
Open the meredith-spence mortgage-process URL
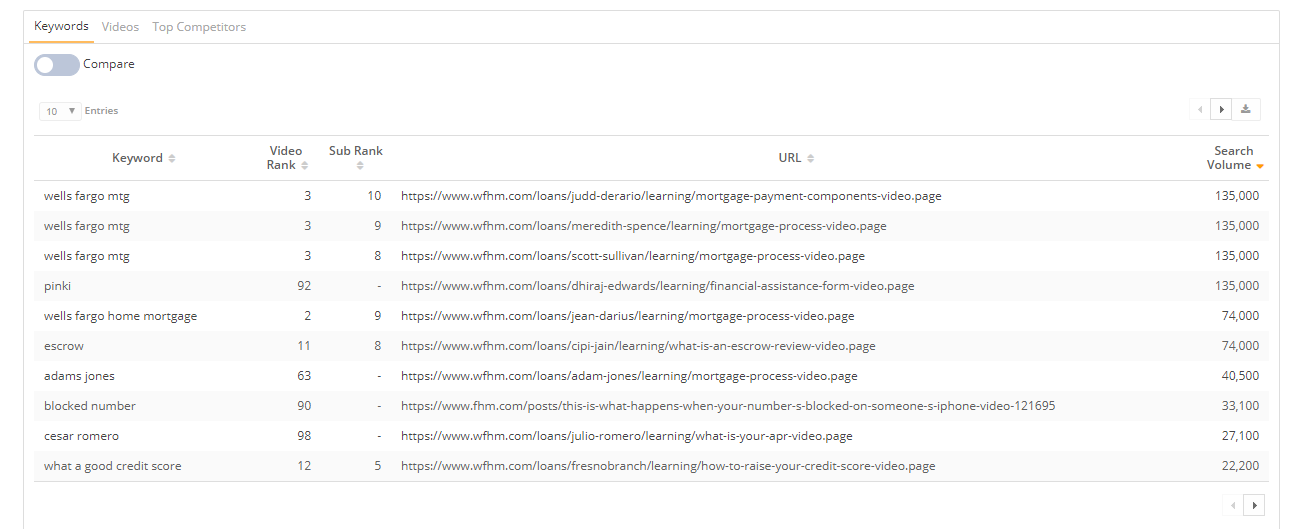coord(644,226)
